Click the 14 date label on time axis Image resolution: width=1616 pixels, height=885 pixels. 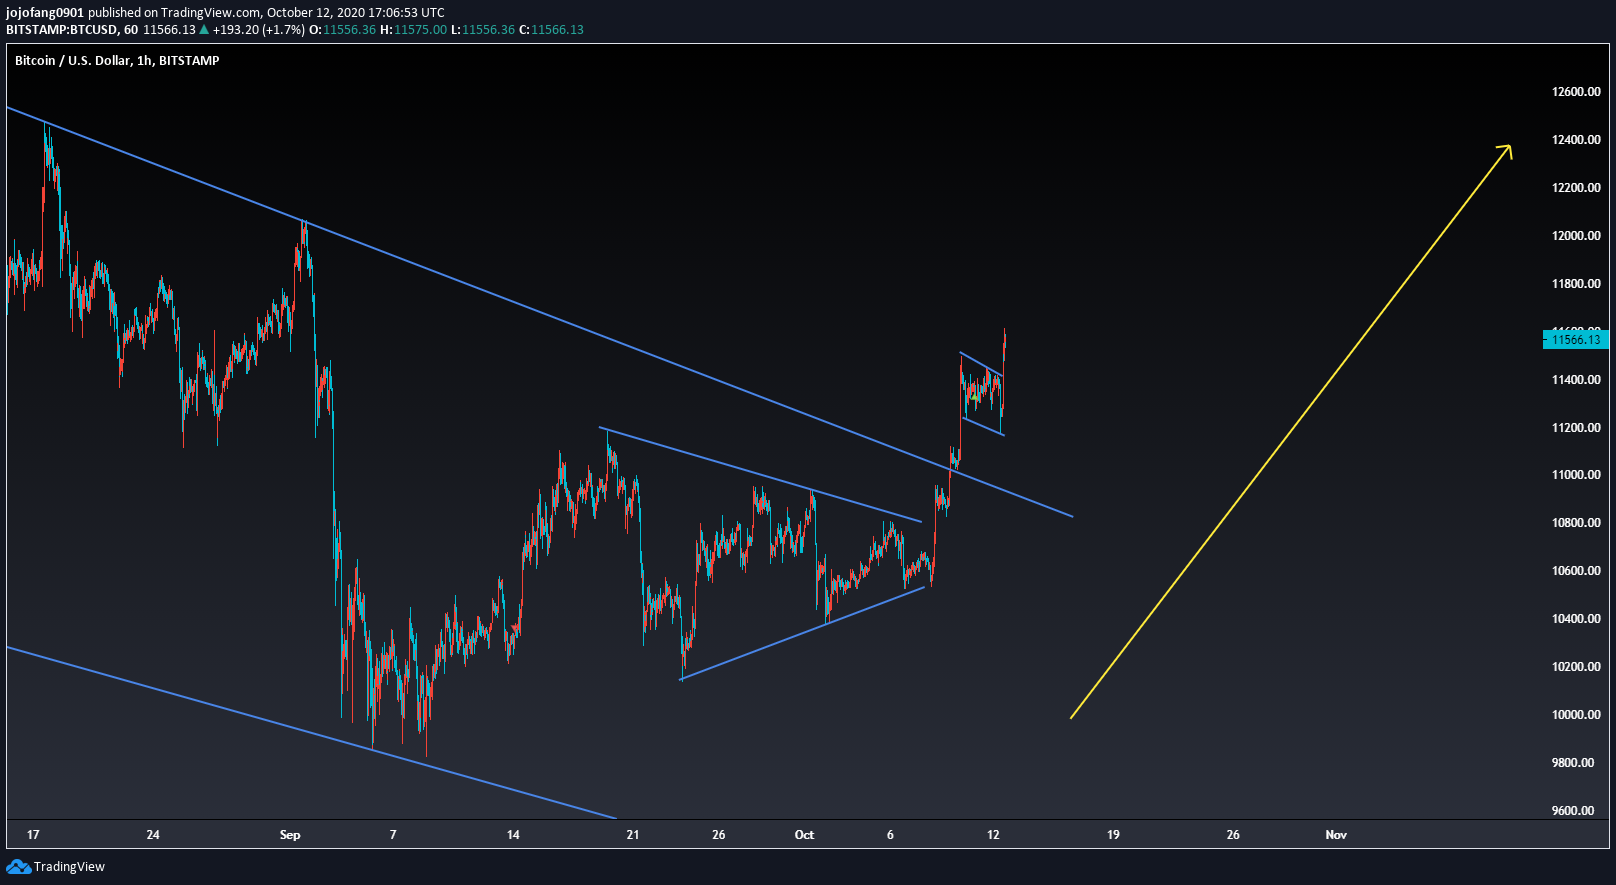(x=513, y=835)
